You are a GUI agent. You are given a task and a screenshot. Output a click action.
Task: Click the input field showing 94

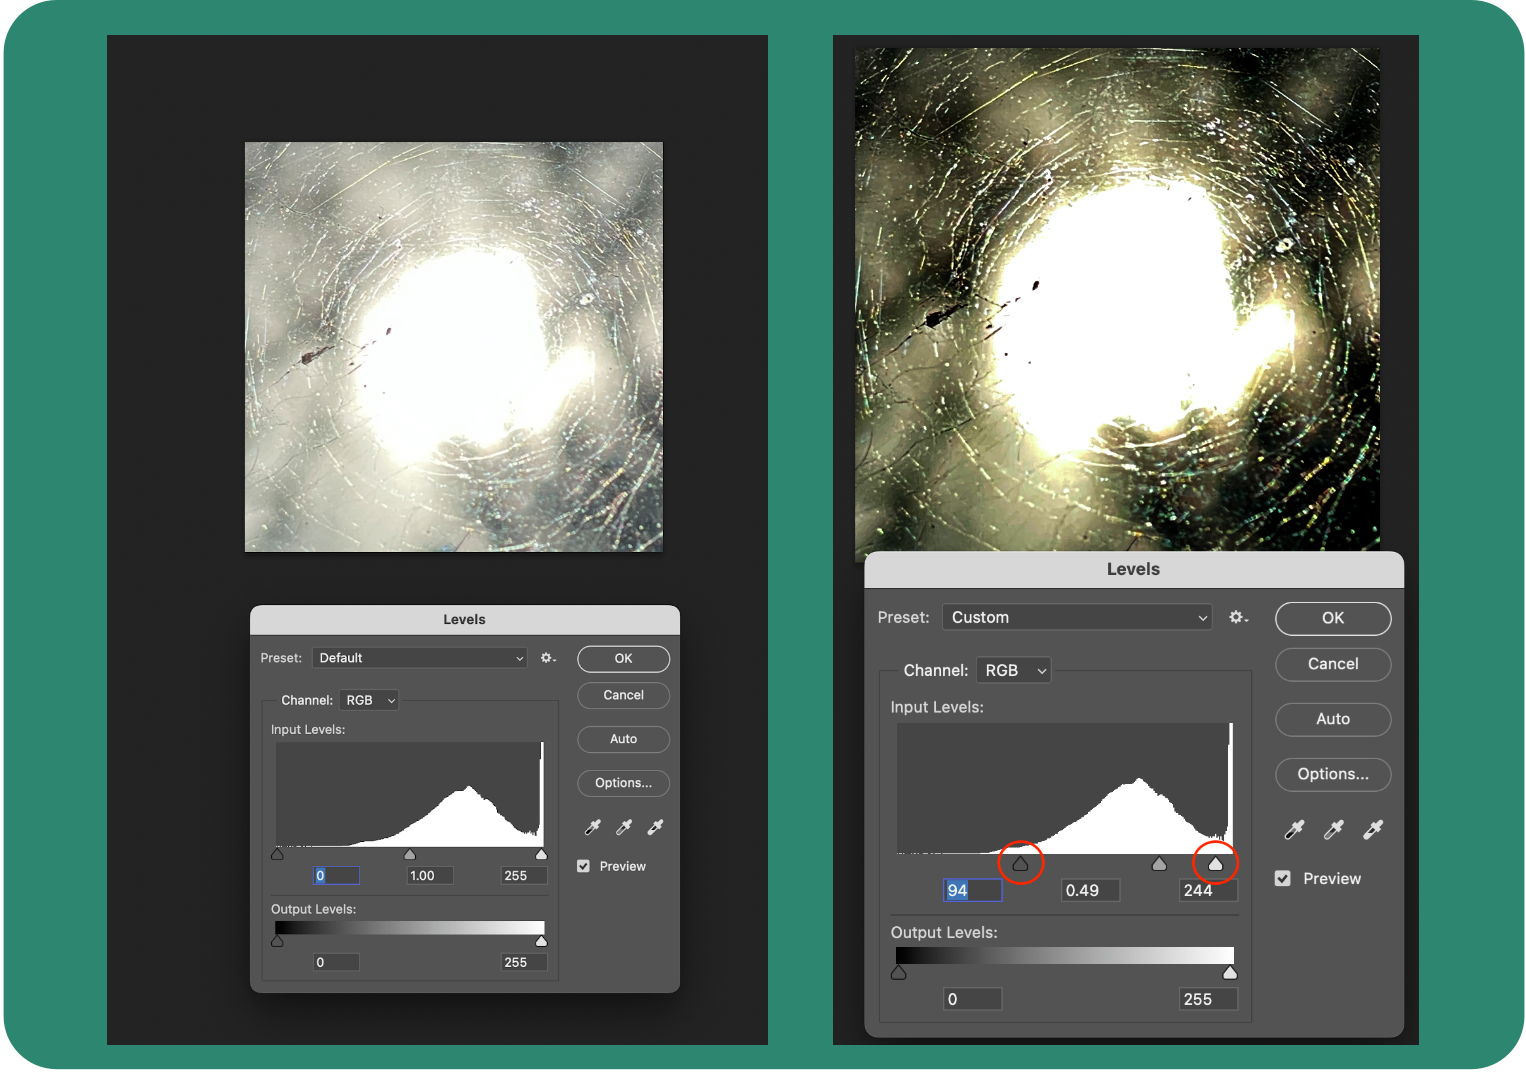coord(971,889)
